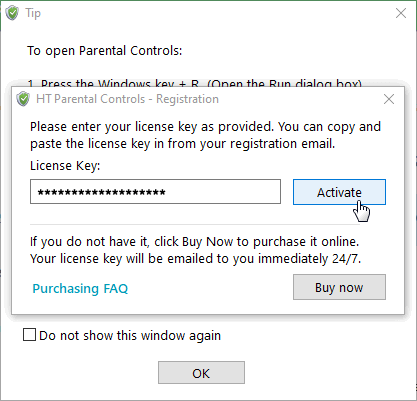Click the 'HT Parental Controls - Registration' title text
Viewport: 417px width, 401px height.
pyautogui.click(x=127, y=99)
